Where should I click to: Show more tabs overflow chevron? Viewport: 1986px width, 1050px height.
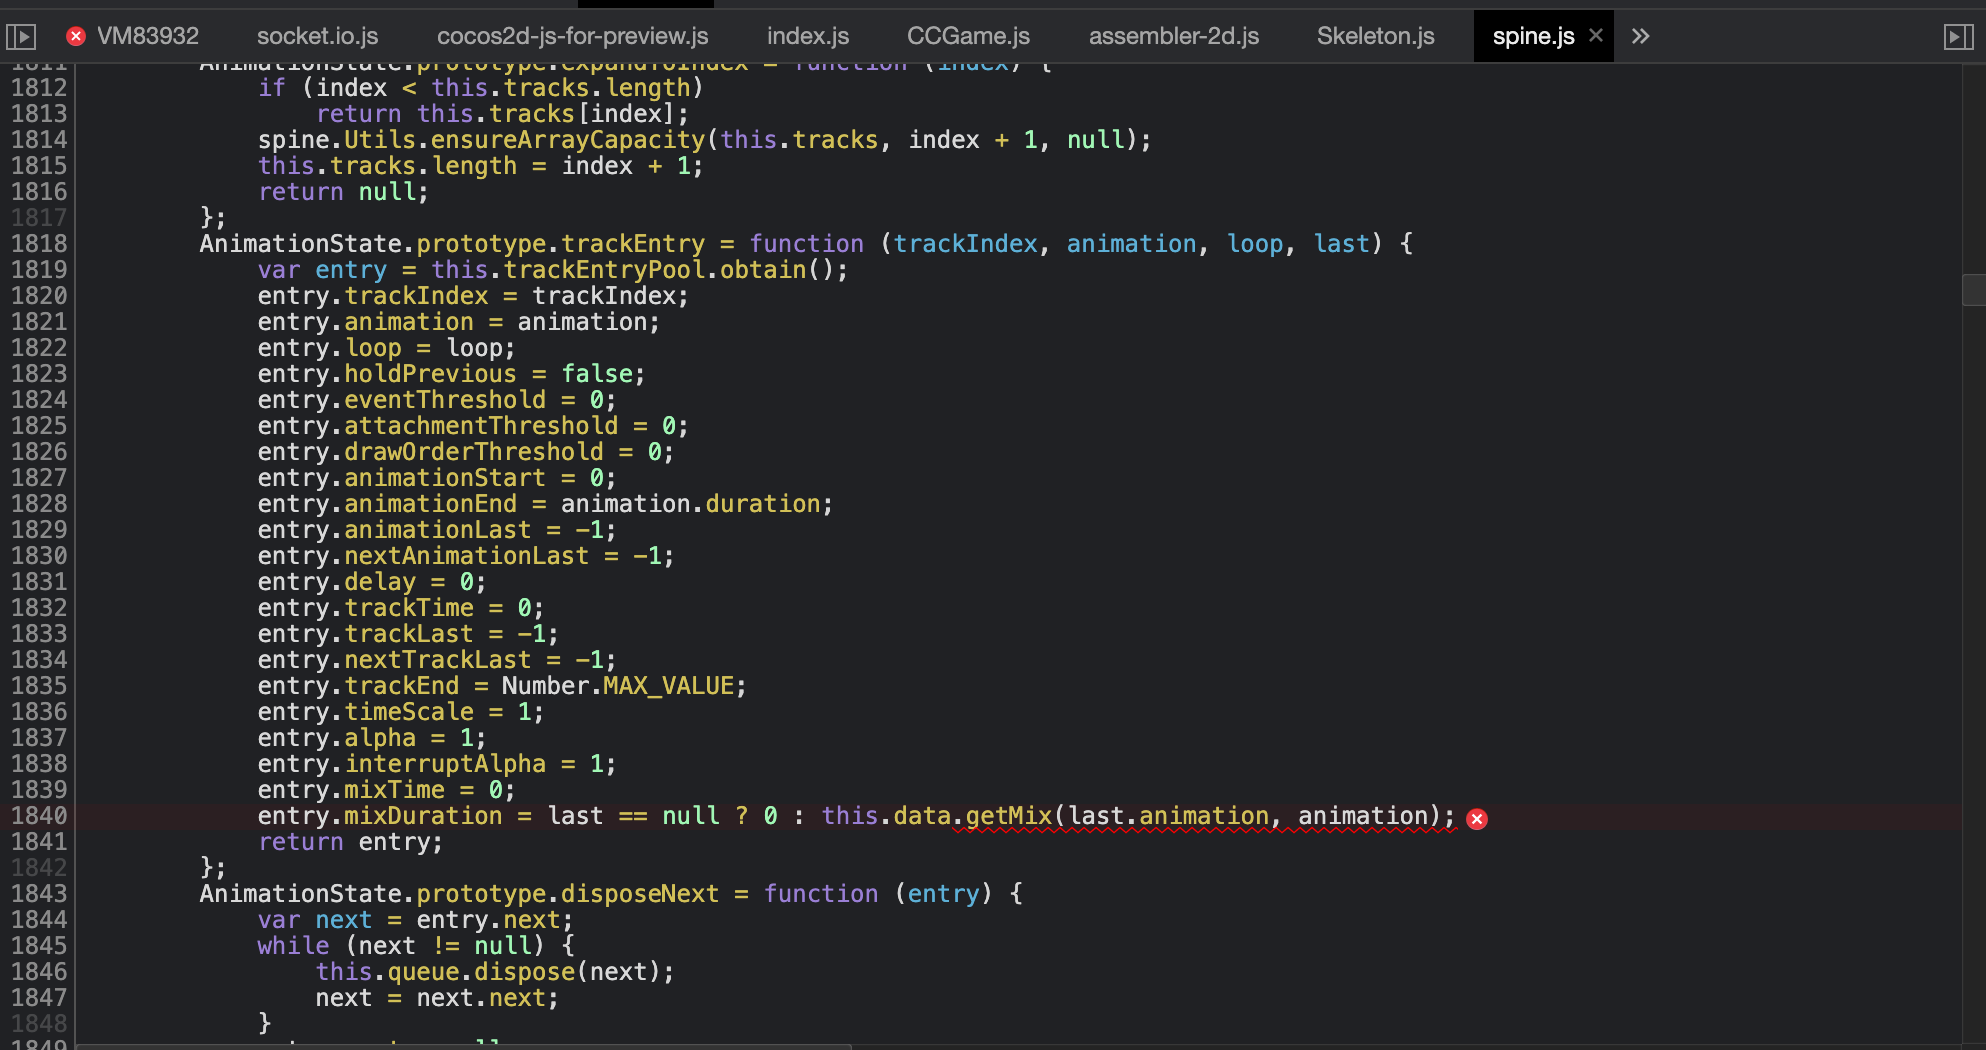(x=1640, y=37)
